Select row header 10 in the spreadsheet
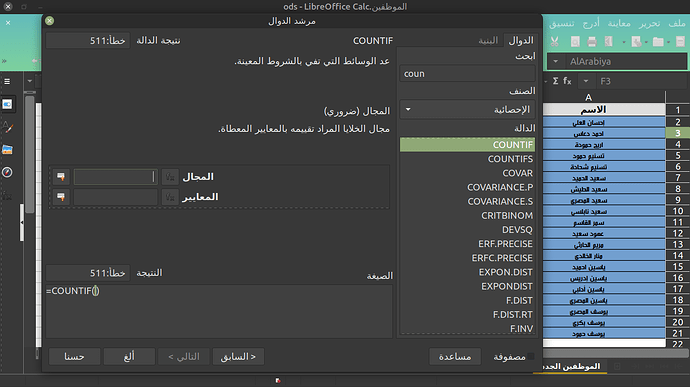The width and height of the screenshot is (690, 387). point(678,211)
